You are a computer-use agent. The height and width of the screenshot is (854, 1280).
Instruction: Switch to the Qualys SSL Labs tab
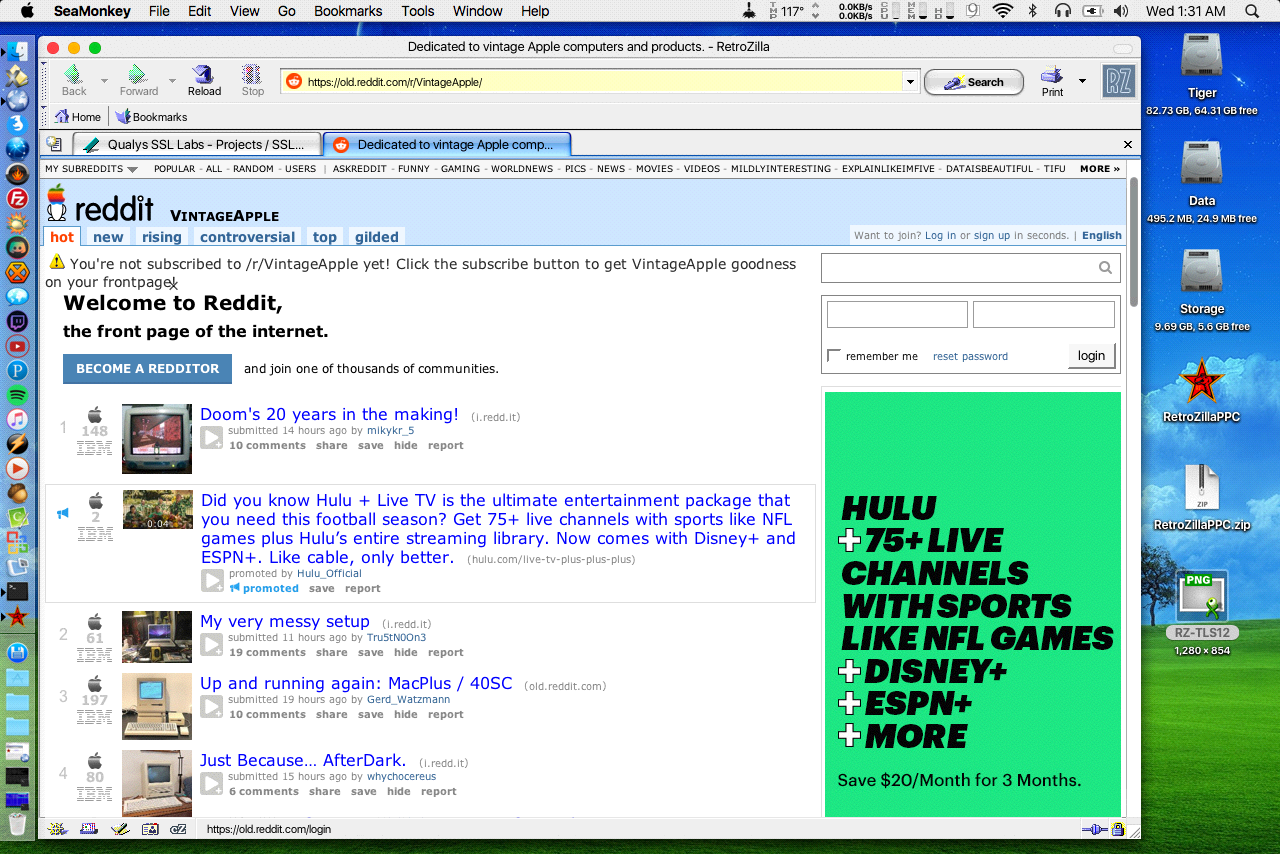197,144
